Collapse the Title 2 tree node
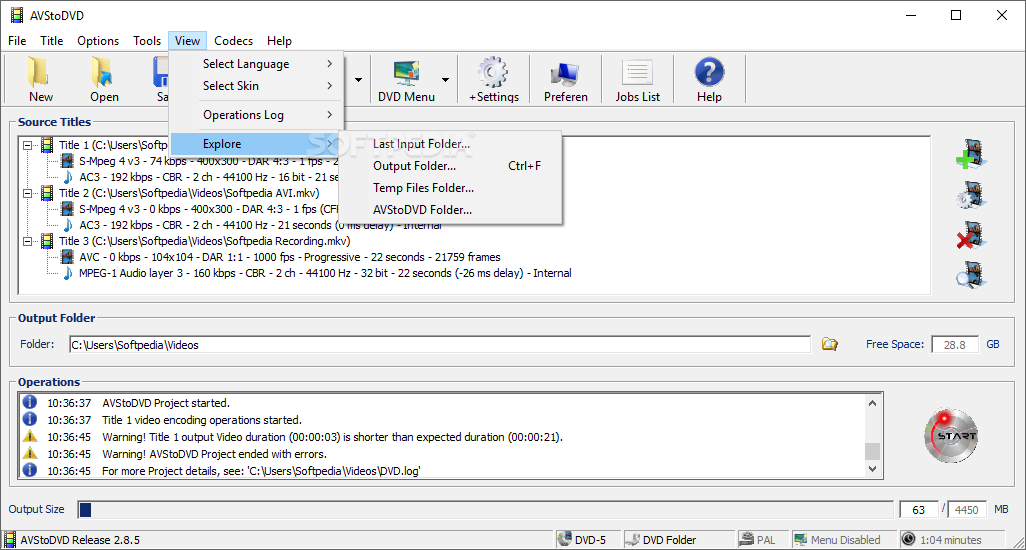1026x550 pixels. [x=27, y=193]
